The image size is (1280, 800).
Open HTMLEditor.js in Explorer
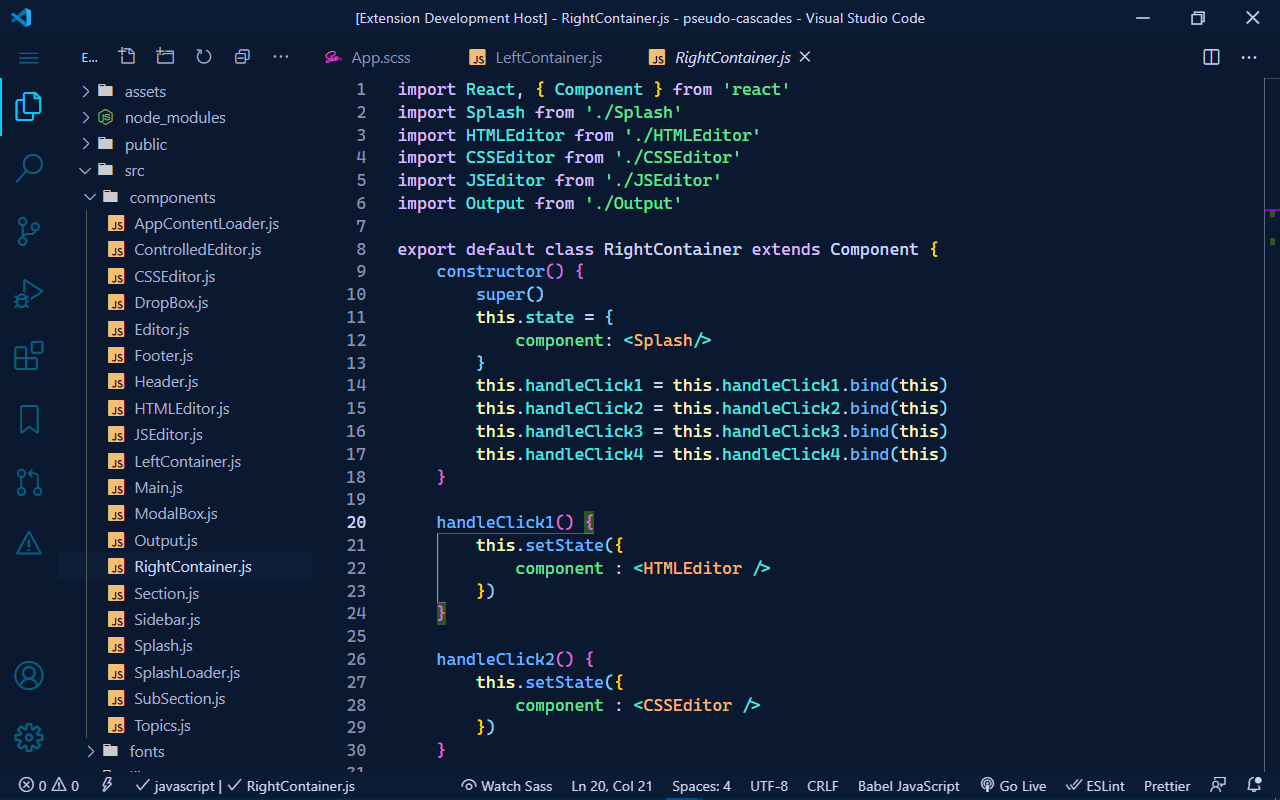[x=181, y=408]
